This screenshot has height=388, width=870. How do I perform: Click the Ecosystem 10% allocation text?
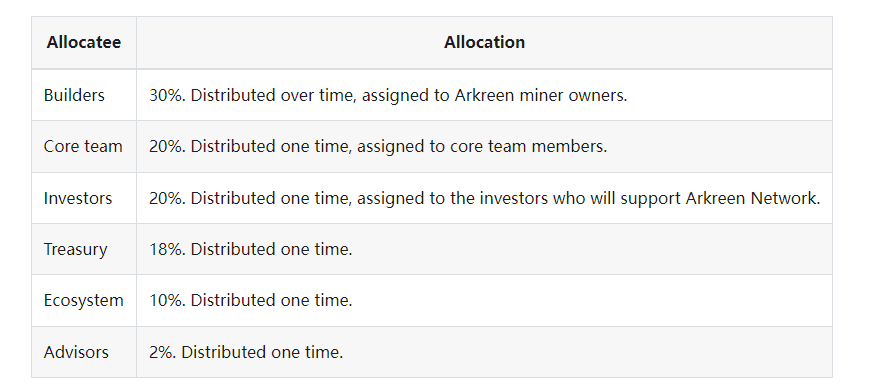(250, 300)
